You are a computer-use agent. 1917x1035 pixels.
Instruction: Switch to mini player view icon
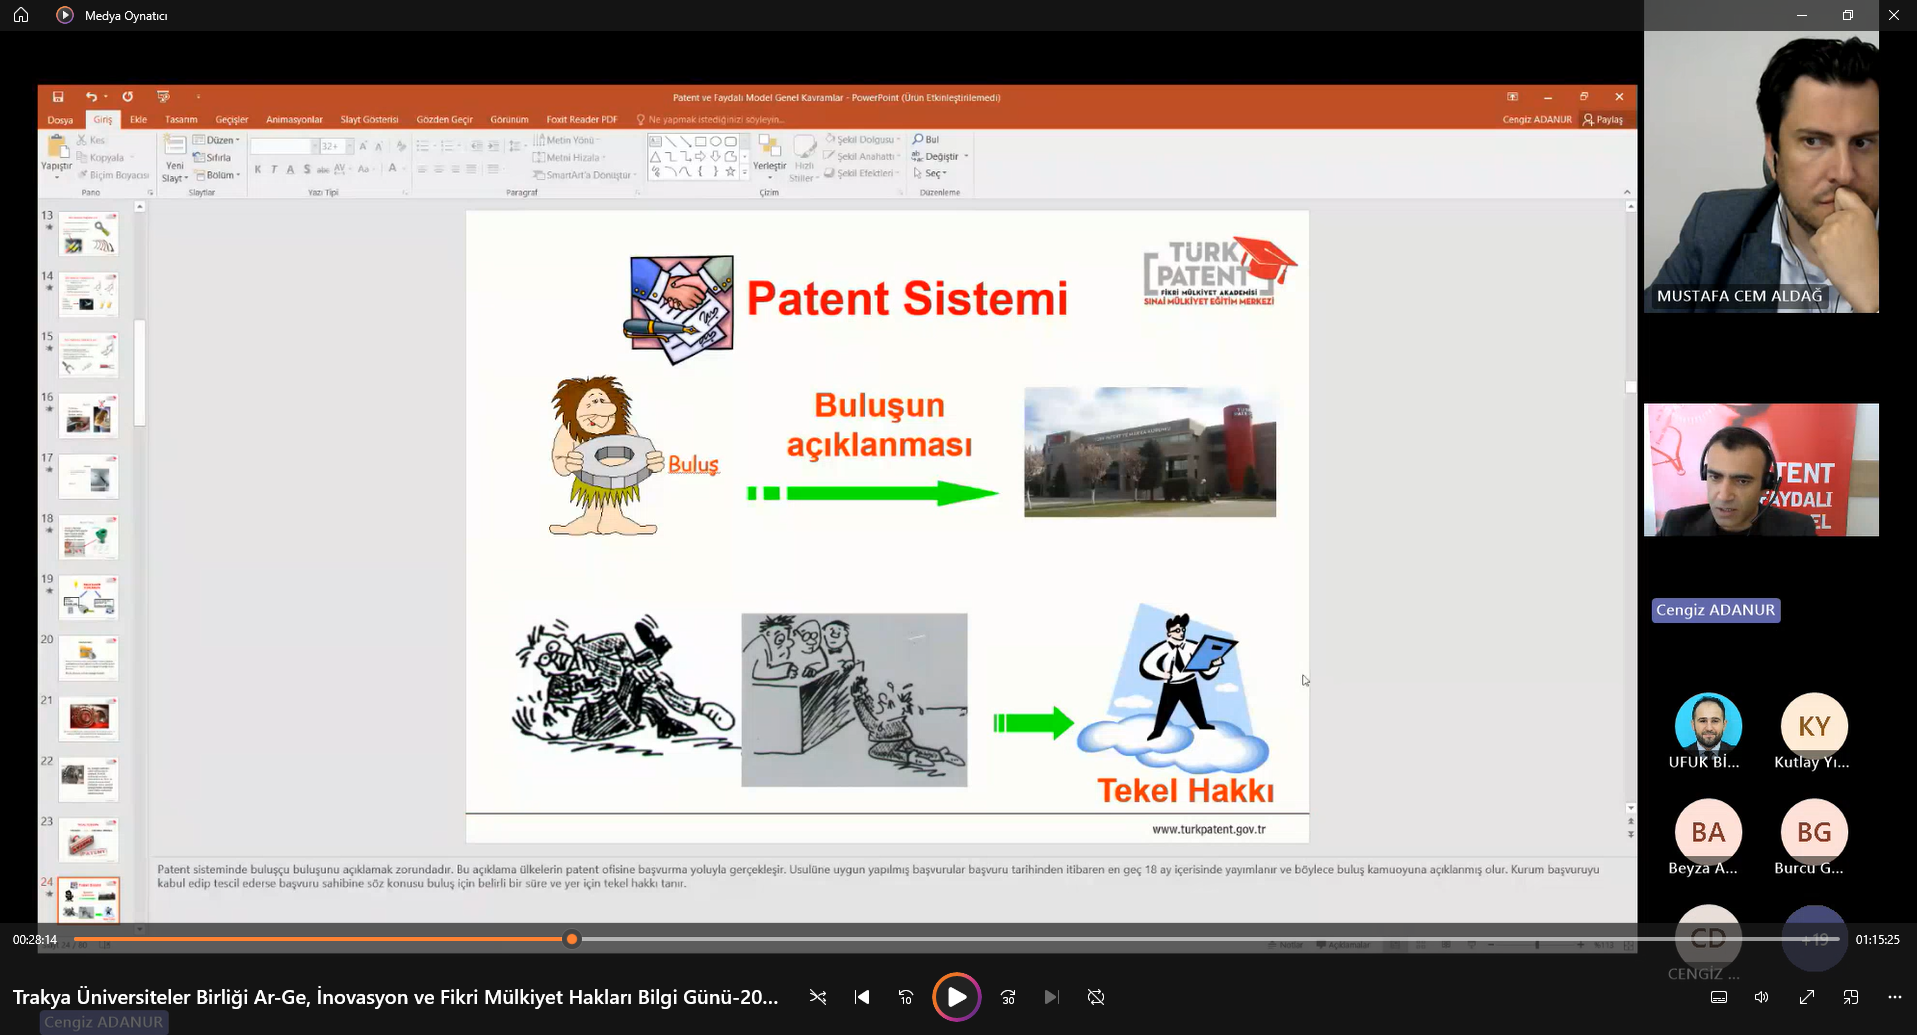(x=1851, y=997)
